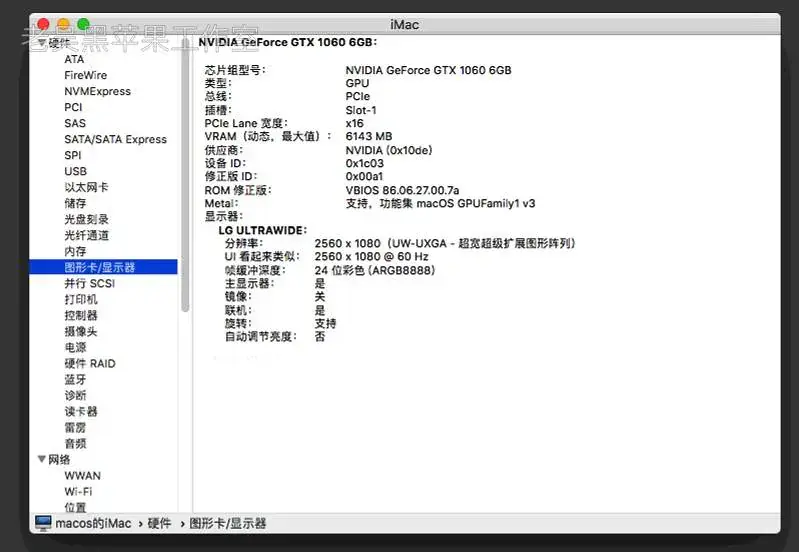
Task: Click the 2560 x 1080 @ 60 Hz value
Action: pyautogui.click(x=371, y=256)
